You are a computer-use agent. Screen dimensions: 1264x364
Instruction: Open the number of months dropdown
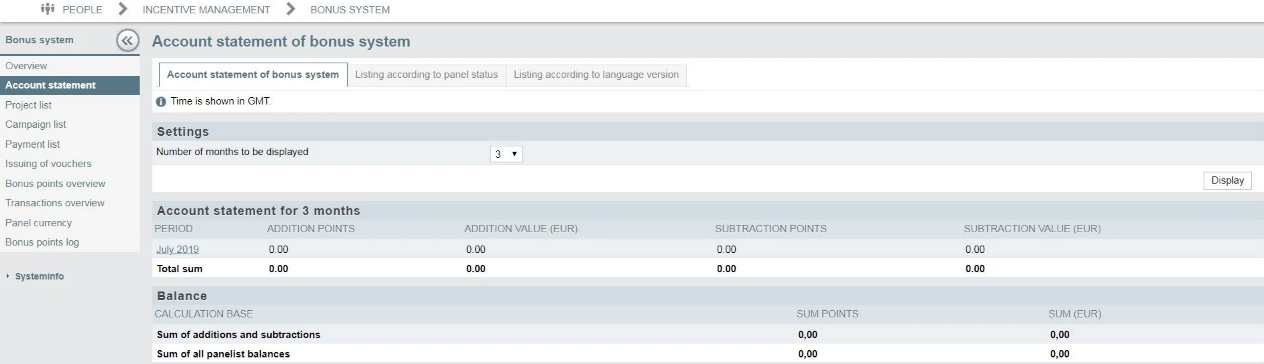point(507,155)
